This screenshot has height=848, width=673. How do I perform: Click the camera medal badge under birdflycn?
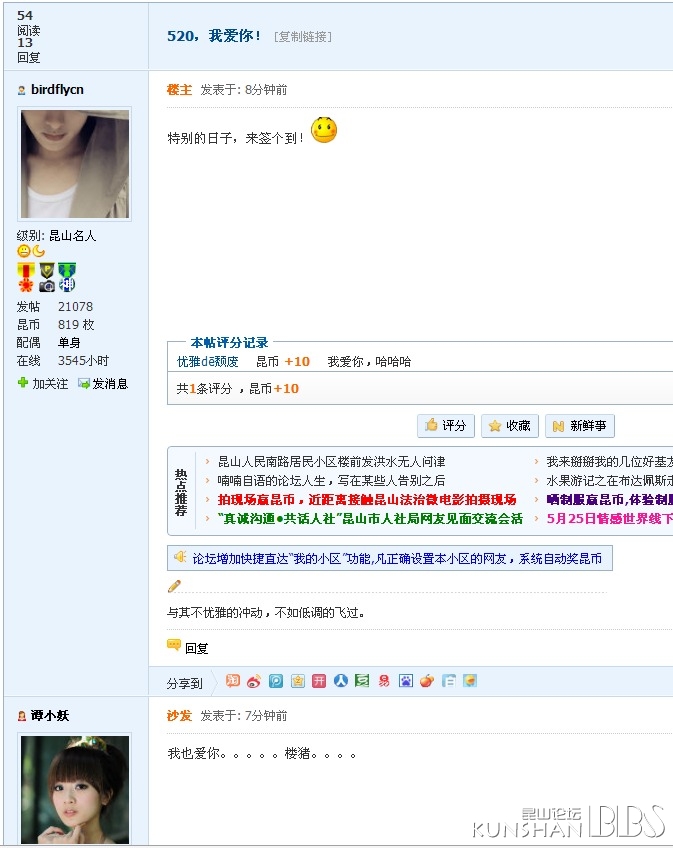(x=47, y=285)
